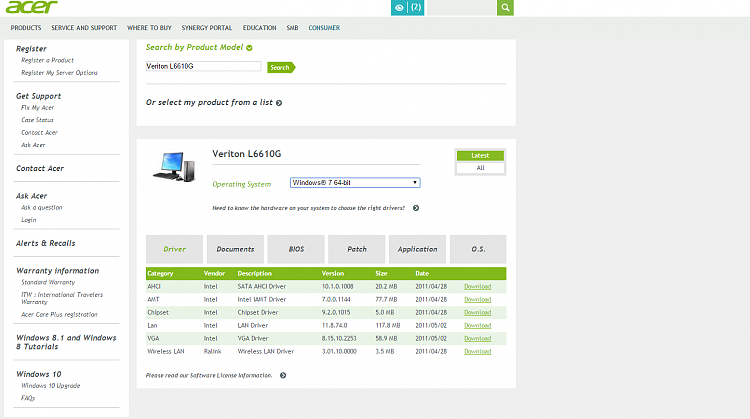Viewport: 750px width, 419px height.
Task: Click the top site search input field
Action: pyautogui.click(x=462, y=8)
